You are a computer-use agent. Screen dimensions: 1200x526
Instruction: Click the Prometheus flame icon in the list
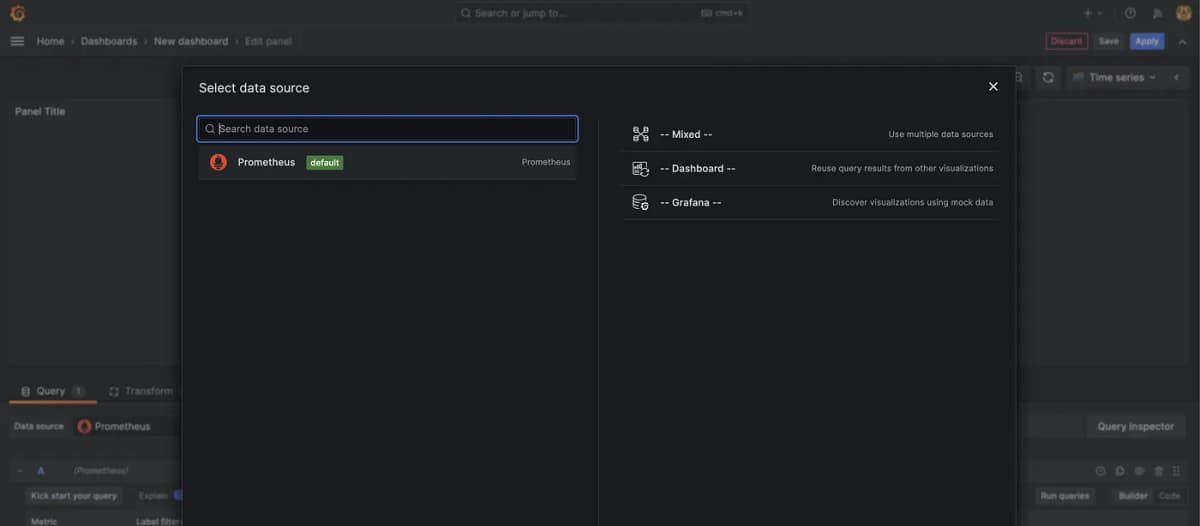tap(218, 162)
